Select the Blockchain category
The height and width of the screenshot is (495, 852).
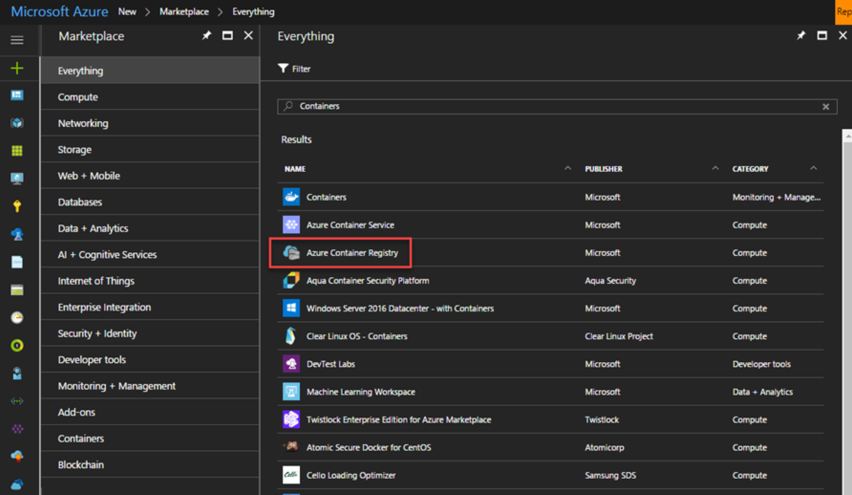point(151,465)
